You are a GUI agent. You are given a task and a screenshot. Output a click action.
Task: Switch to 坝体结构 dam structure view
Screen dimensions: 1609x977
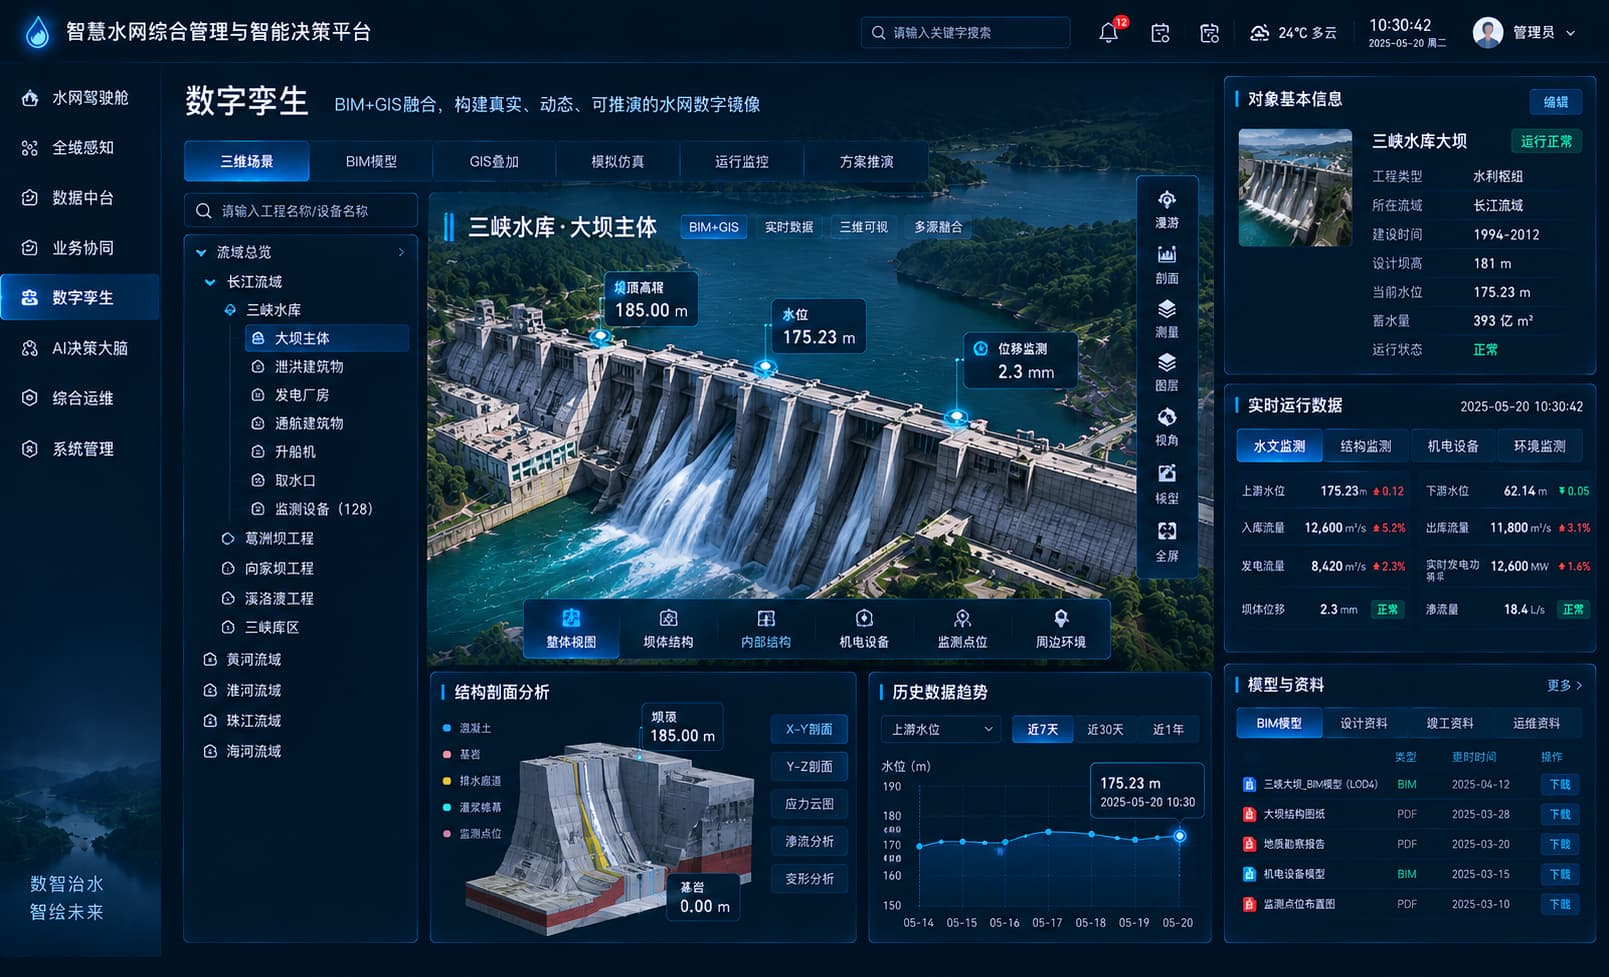pos(668,629)
